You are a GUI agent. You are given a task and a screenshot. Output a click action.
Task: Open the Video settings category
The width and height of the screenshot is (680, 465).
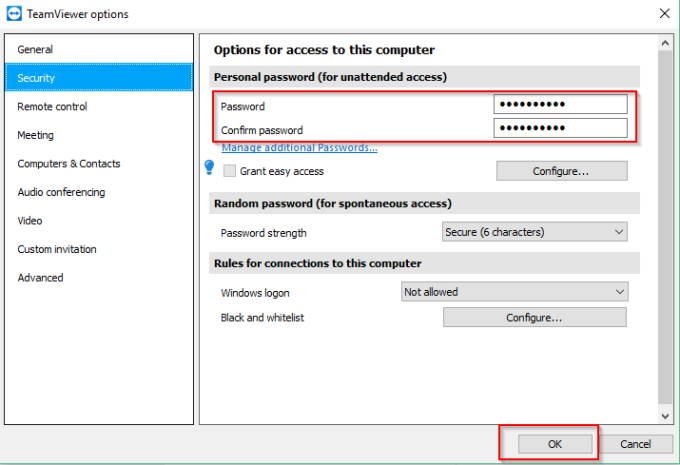click(x=99, y=220)
